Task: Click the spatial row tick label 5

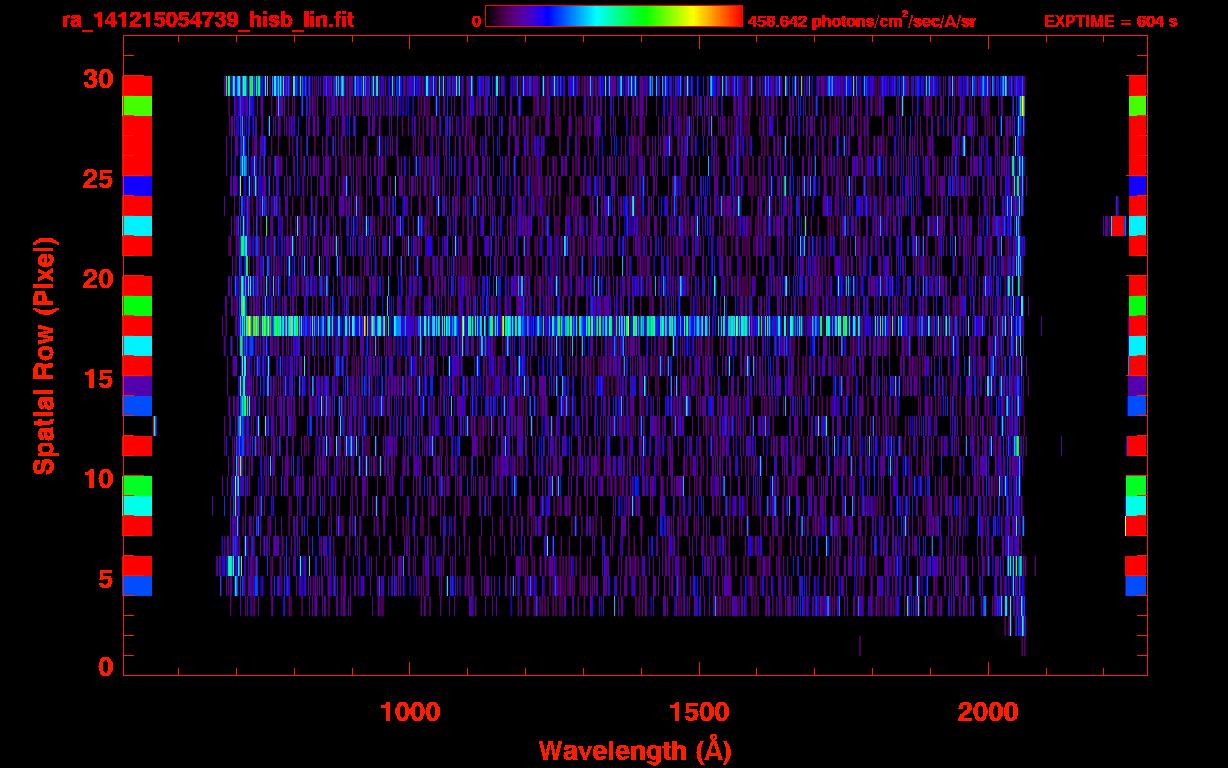Action: point(107,579)
